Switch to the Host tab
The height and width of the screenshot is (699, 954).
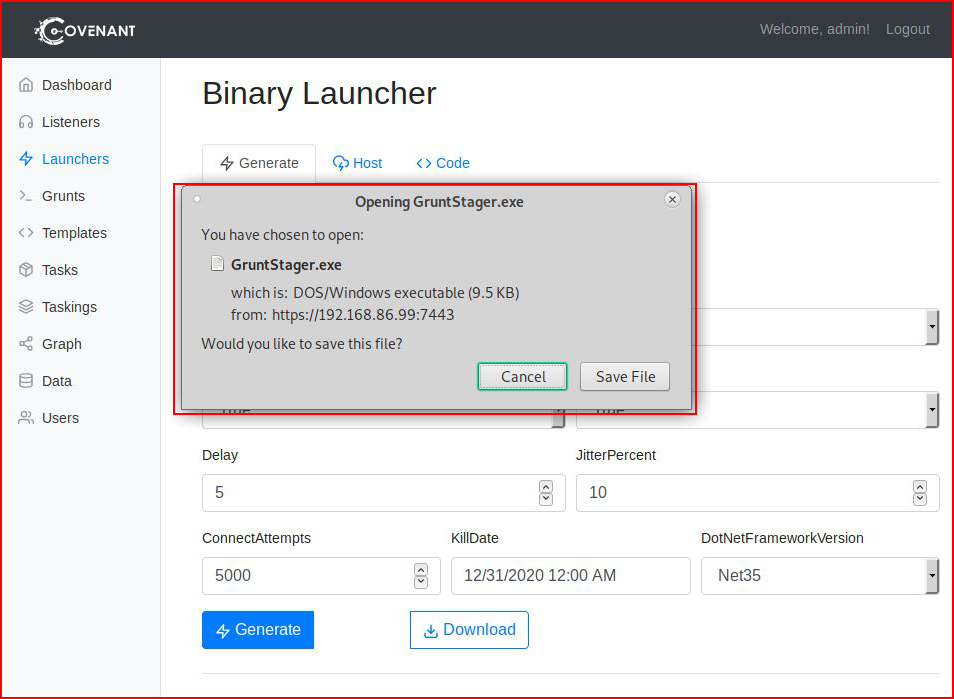tap(357, 163)
